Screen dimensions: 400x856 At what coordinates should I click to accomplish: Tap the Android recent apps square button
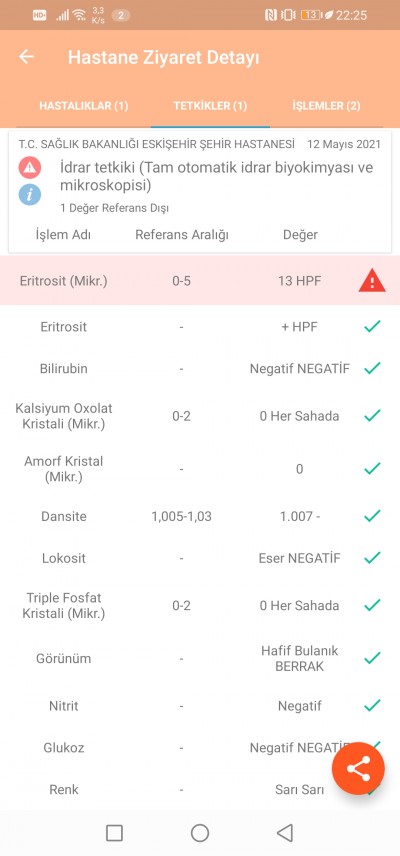[x=114, y=833]
